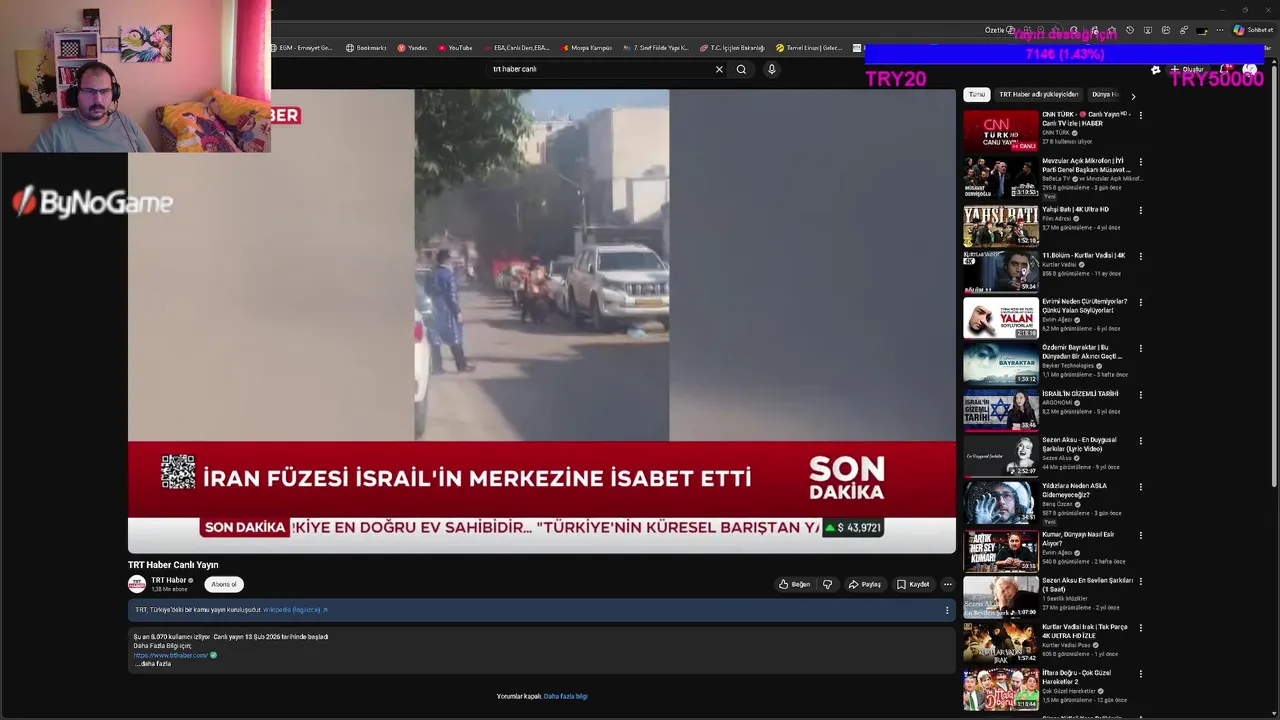Open the CNN TÜRK channel name

point(1056,132)
